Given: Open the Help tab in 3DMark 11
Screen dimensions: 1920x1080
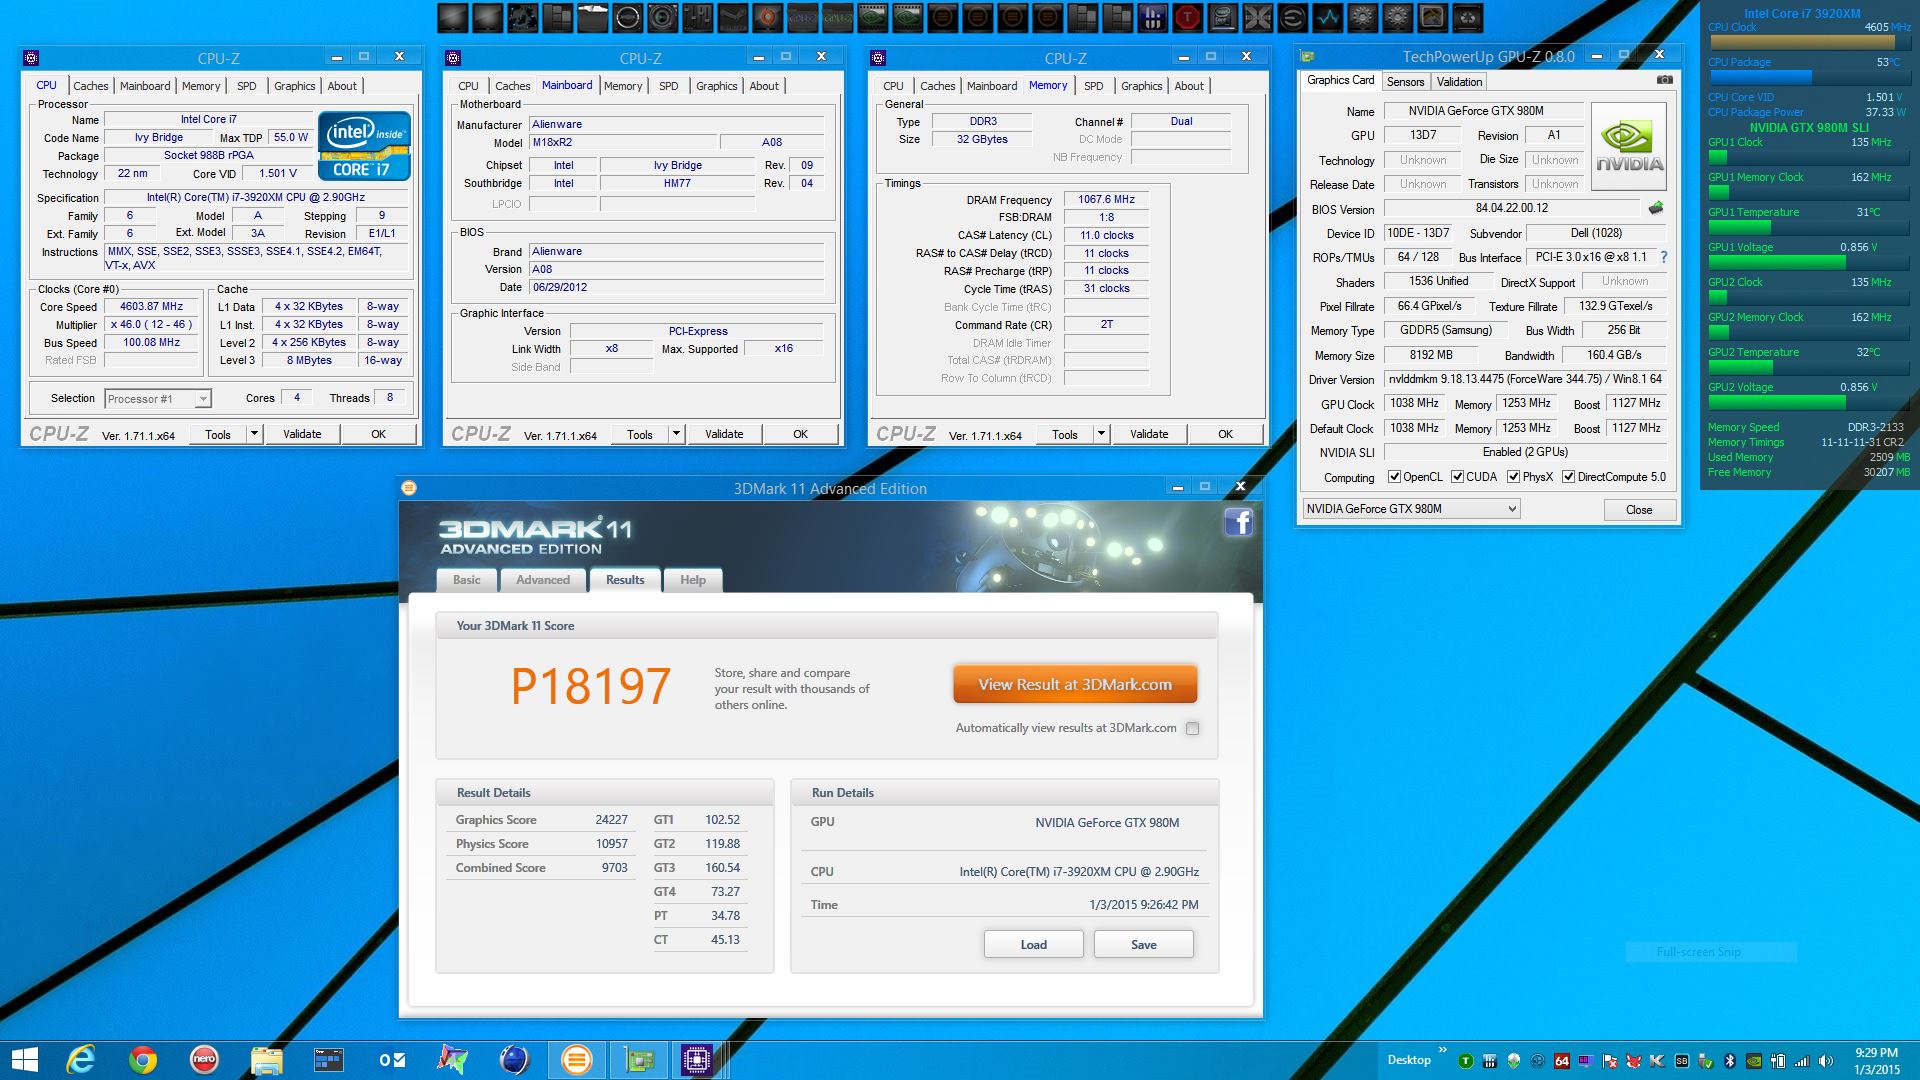Looking at the screenshot, I should [693, 580].
